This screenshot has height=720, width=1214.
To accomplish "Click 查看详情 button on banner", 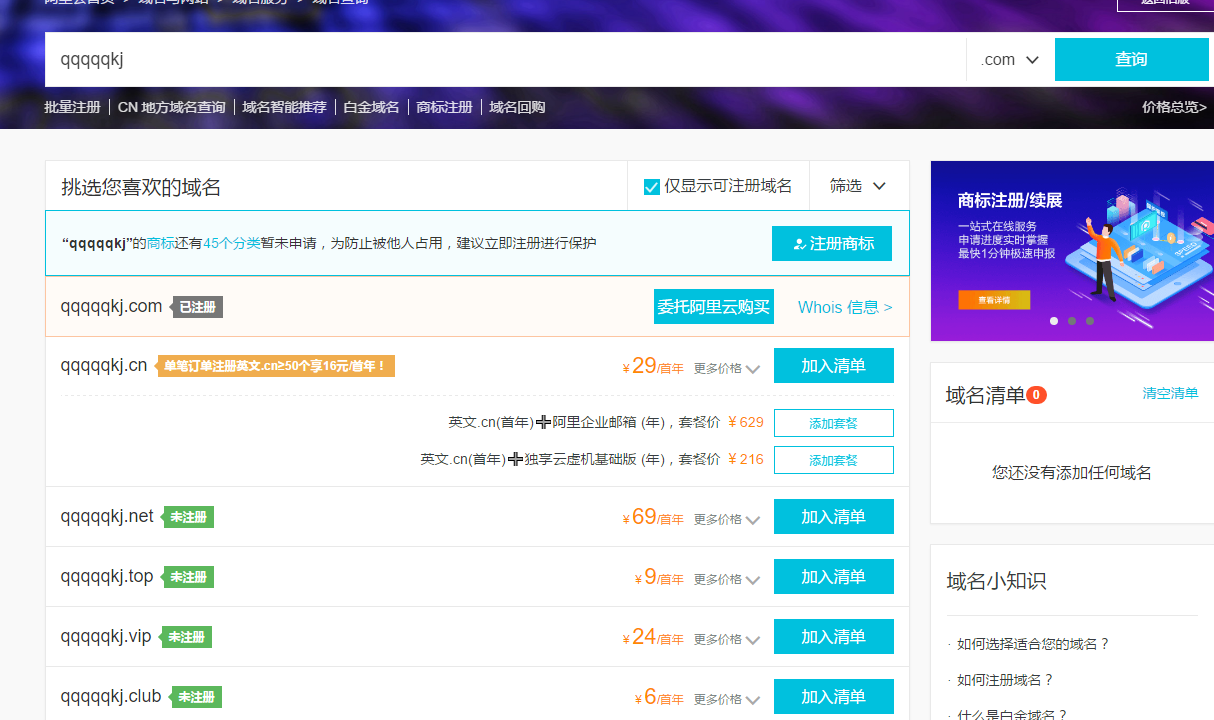I will [994, 300].
